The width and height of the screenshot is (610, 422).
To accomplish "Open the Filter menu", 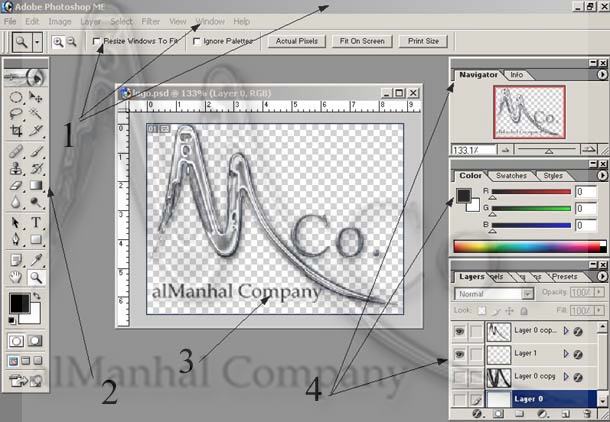I will click(151, 21).
